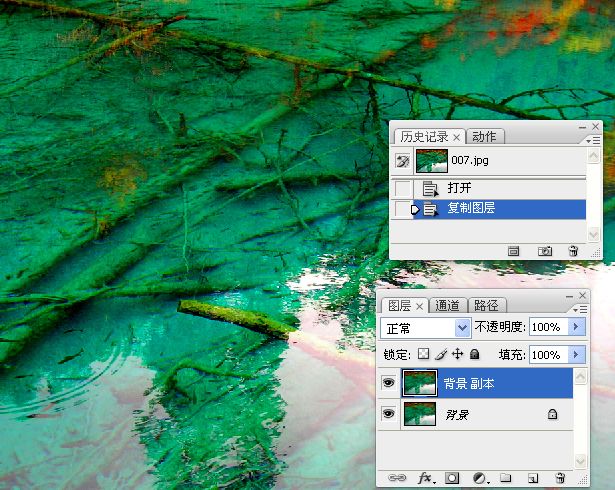Set history brush source for 打开 state

402,188
